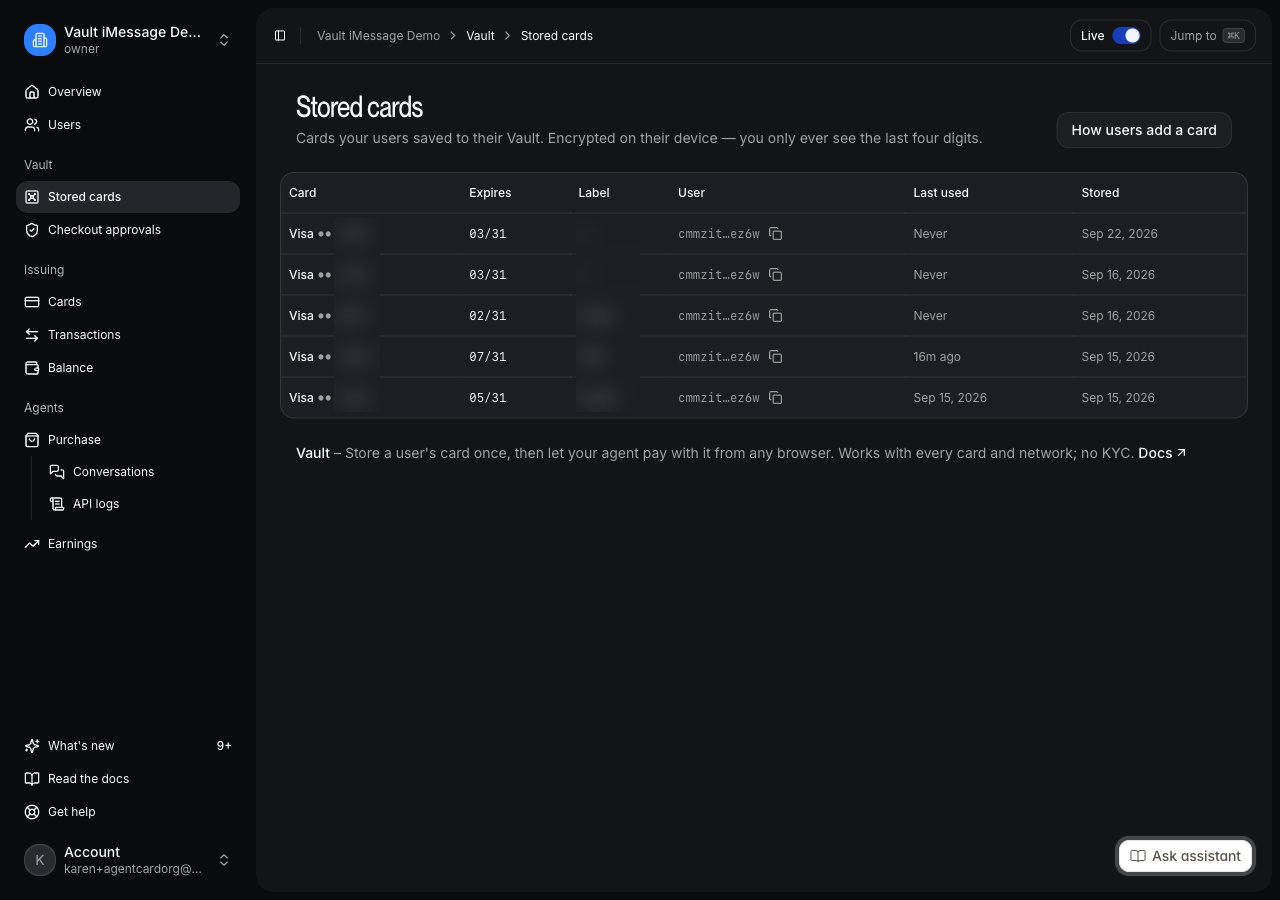This screenshot has width=1280, height=900.
Task: Open the Ask assistant button
Action: [x=1185, y=856]
